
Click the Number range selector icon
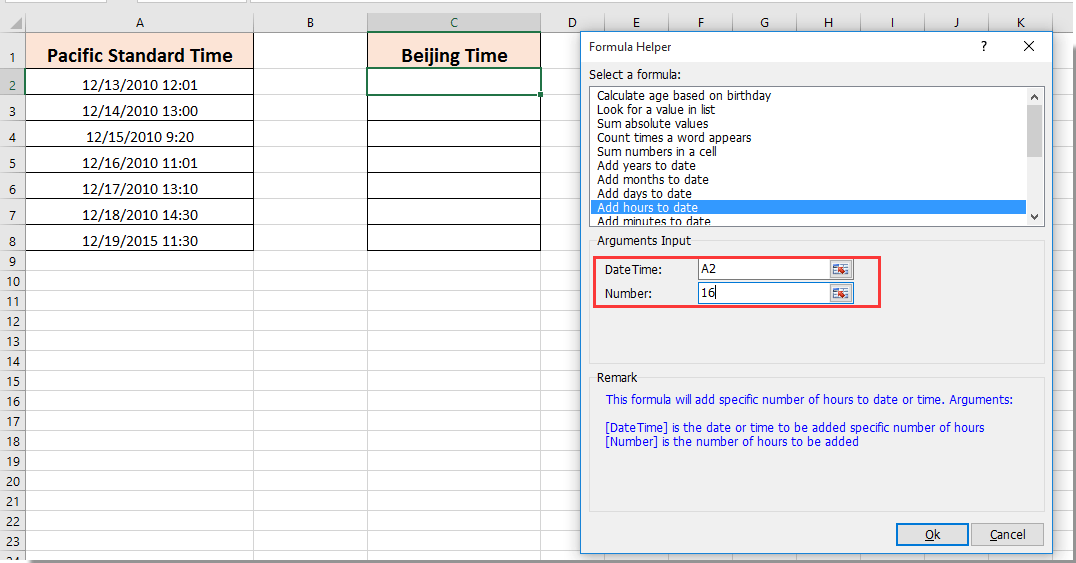840,293
